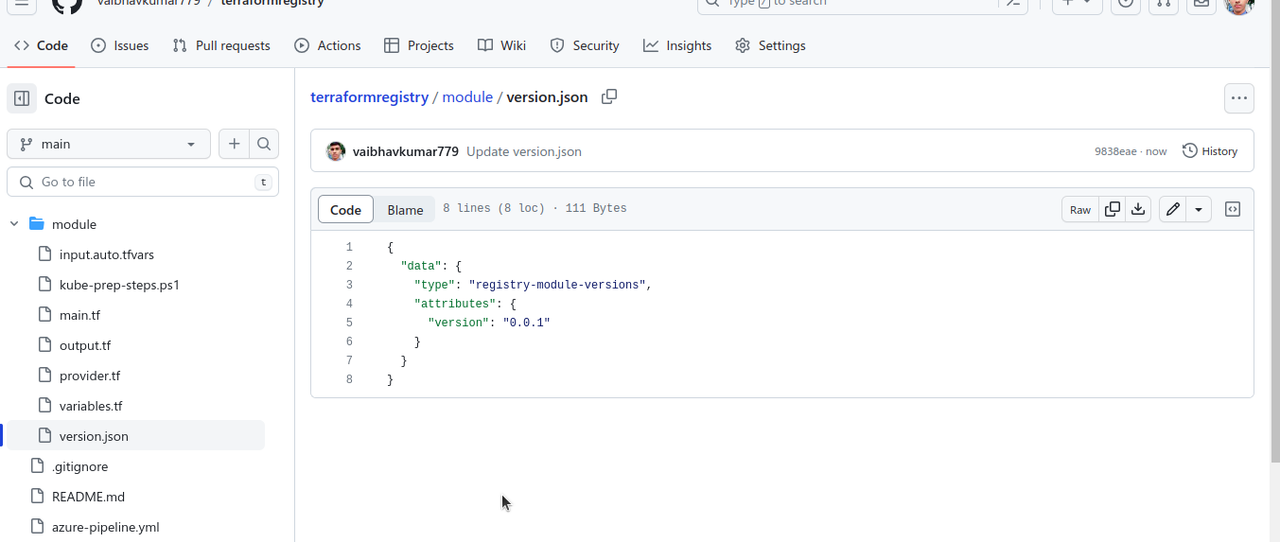Open the Pull requests tab
This screenshot has width=1280, height=542.
click(221, 46)
